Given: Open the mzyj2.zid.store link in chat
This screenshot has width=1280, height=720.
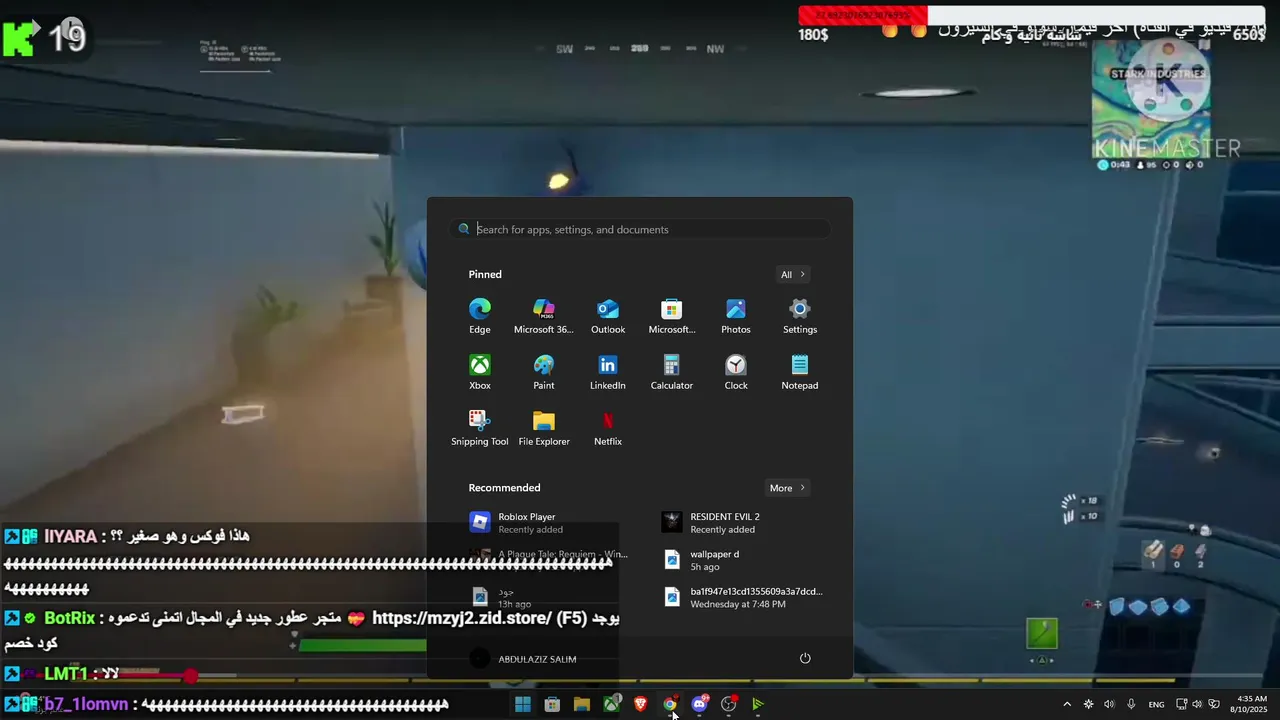Looking at the screenshot, I should (460, 618).
